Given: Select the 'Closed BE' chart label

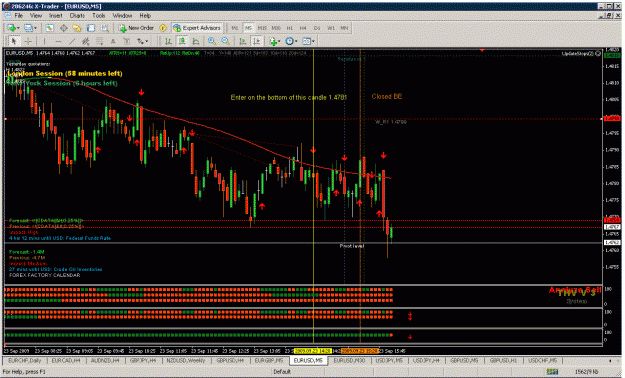Looking at the screenshot, I should (x=387, y=96).
